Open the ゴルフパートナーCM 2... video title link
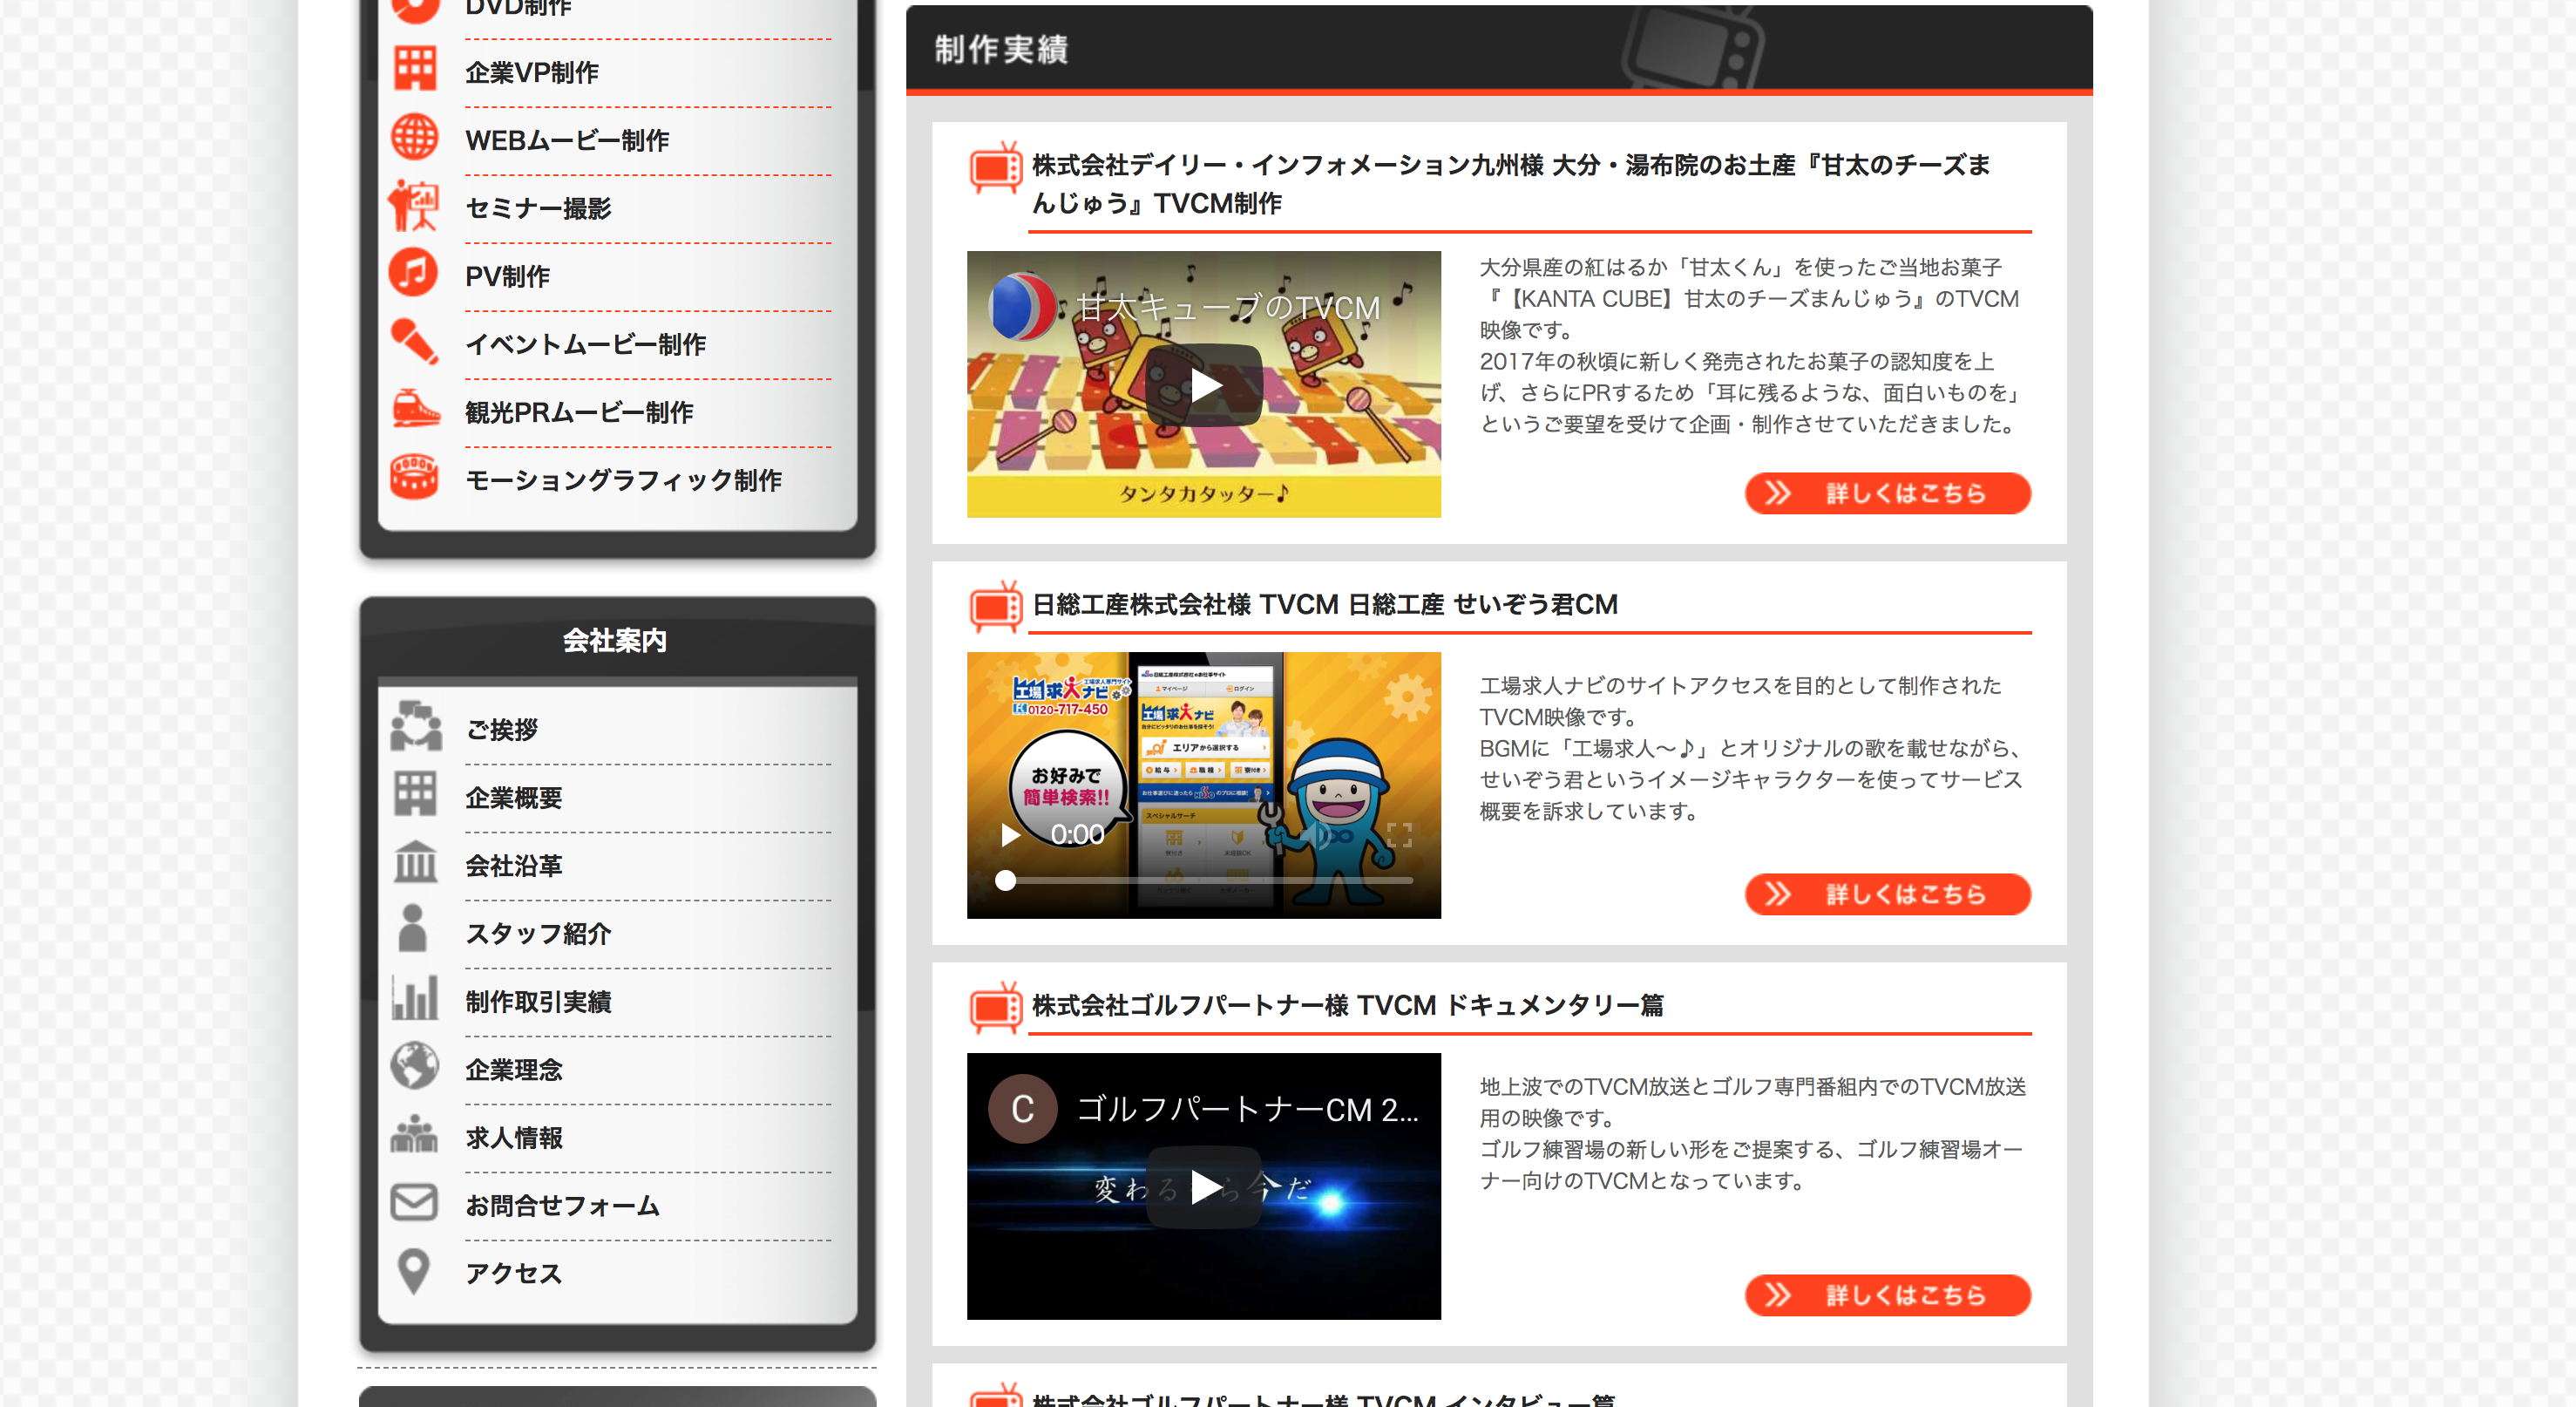Screen dimensions: 2576x1407 (x=1247, y=1109)
